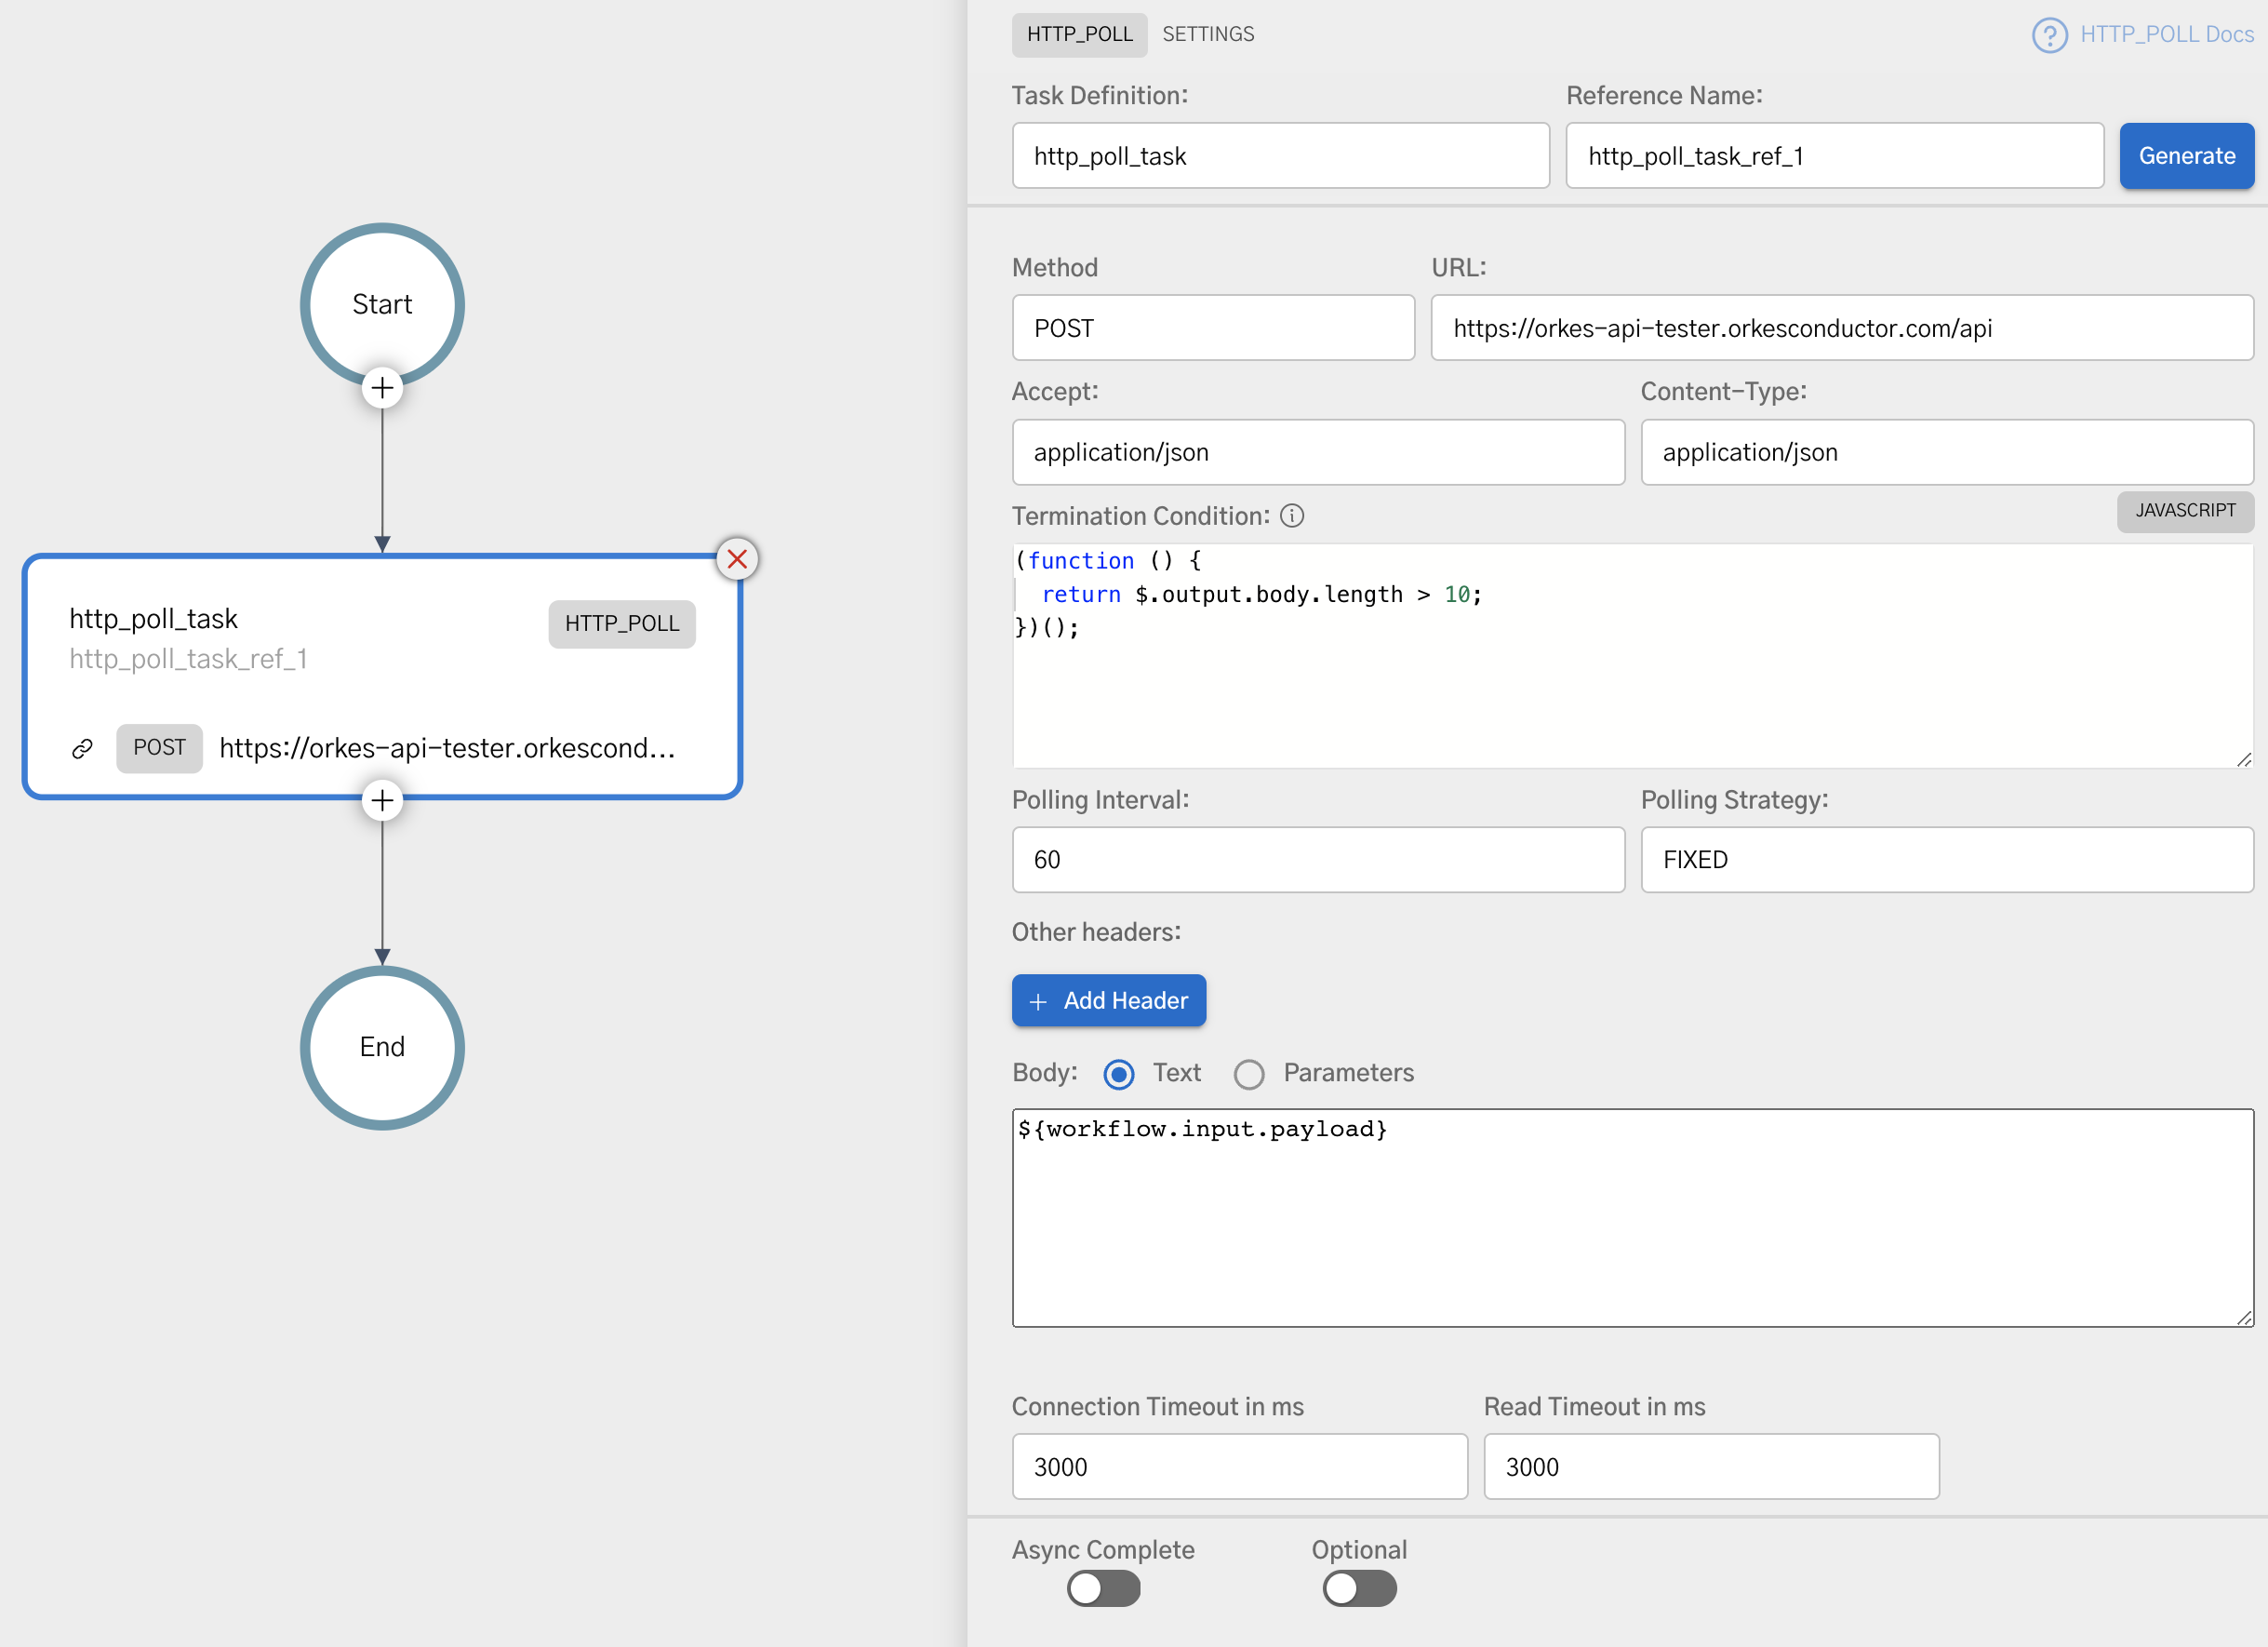The height and width of the screenshot is (1647, 2268).
Task: Select the Parameters radio for Body
Action: coord(1249,1074)
